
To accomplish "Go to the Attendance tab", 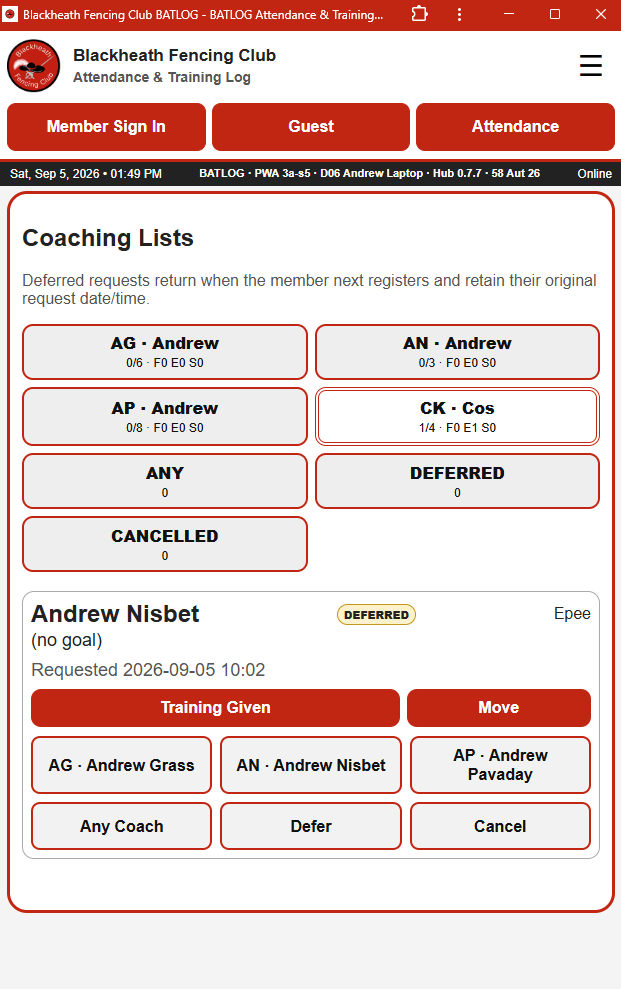I will (x=515, y=127).
